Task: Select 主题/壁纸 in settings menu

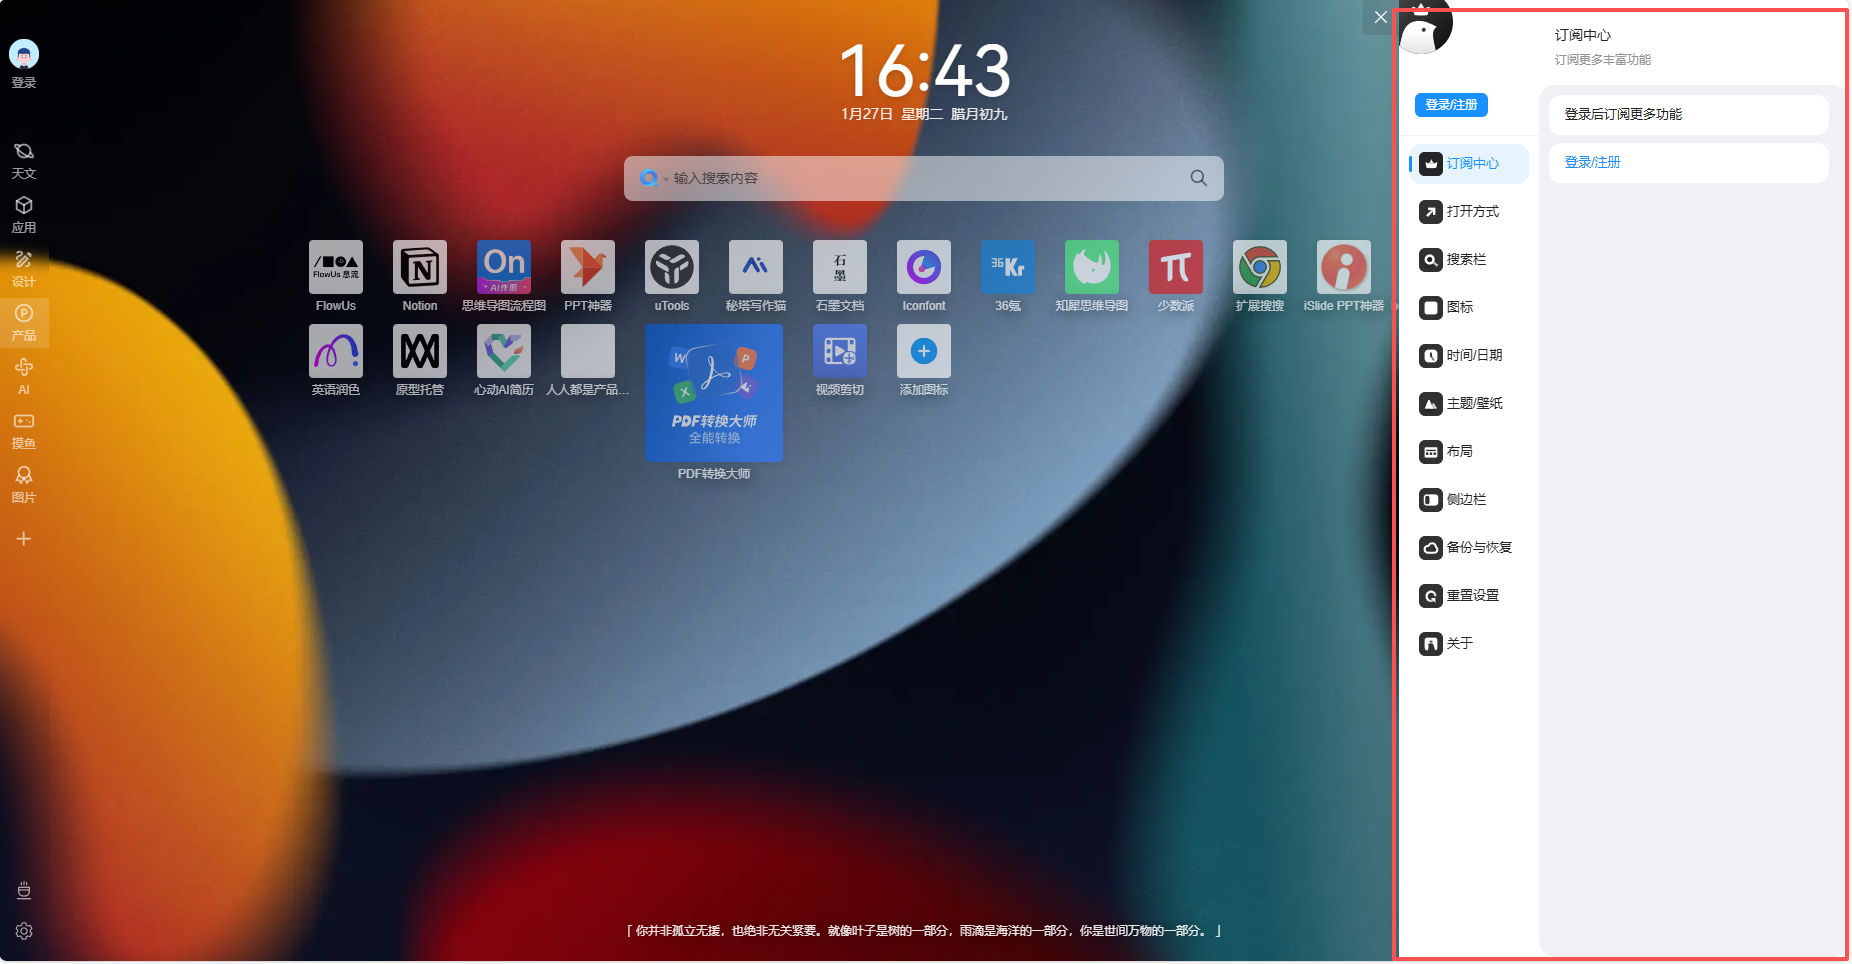Action: click(x=1473, y=403)
